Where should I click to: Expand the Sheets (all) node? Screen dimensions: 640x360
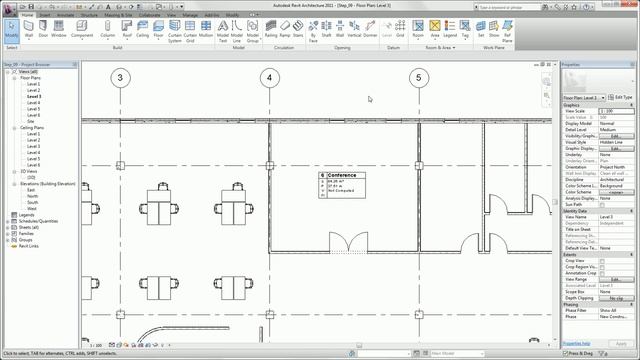click(x=8, y=227)
